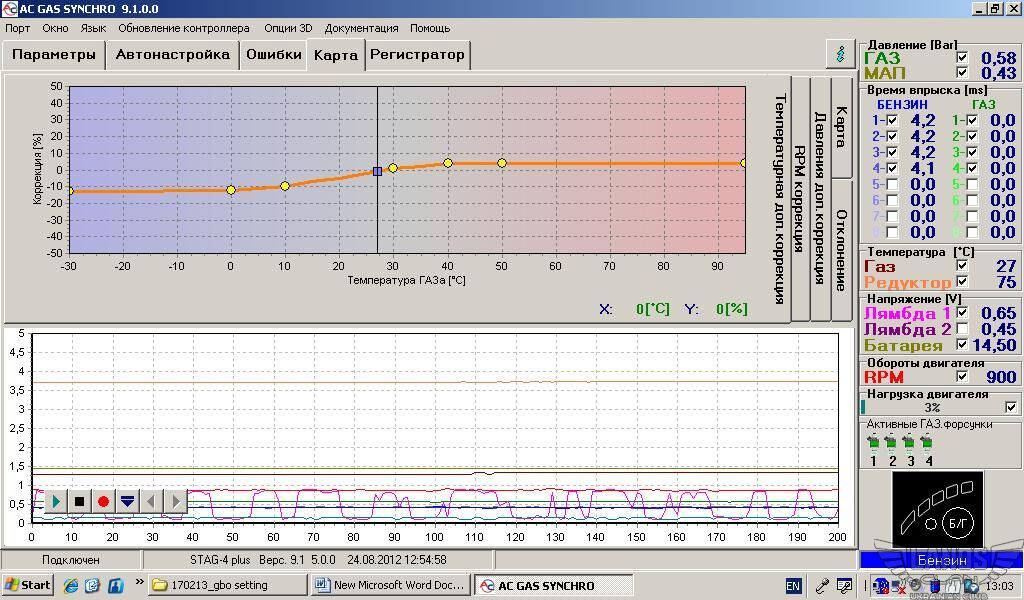Screen dimensions: 1024x600
Task: Click gas injector icon number 3
Action: coord(909,443)
